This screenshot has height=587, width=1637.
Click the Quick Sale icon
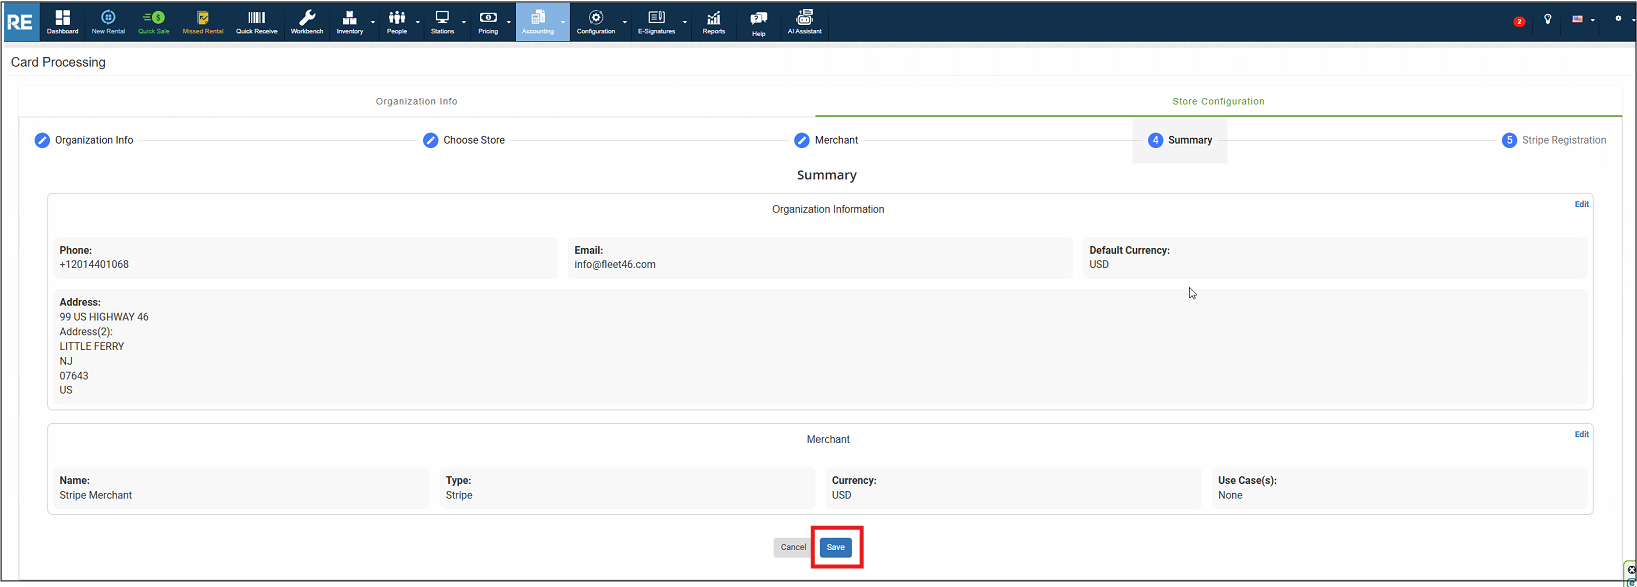click(154, 21)
